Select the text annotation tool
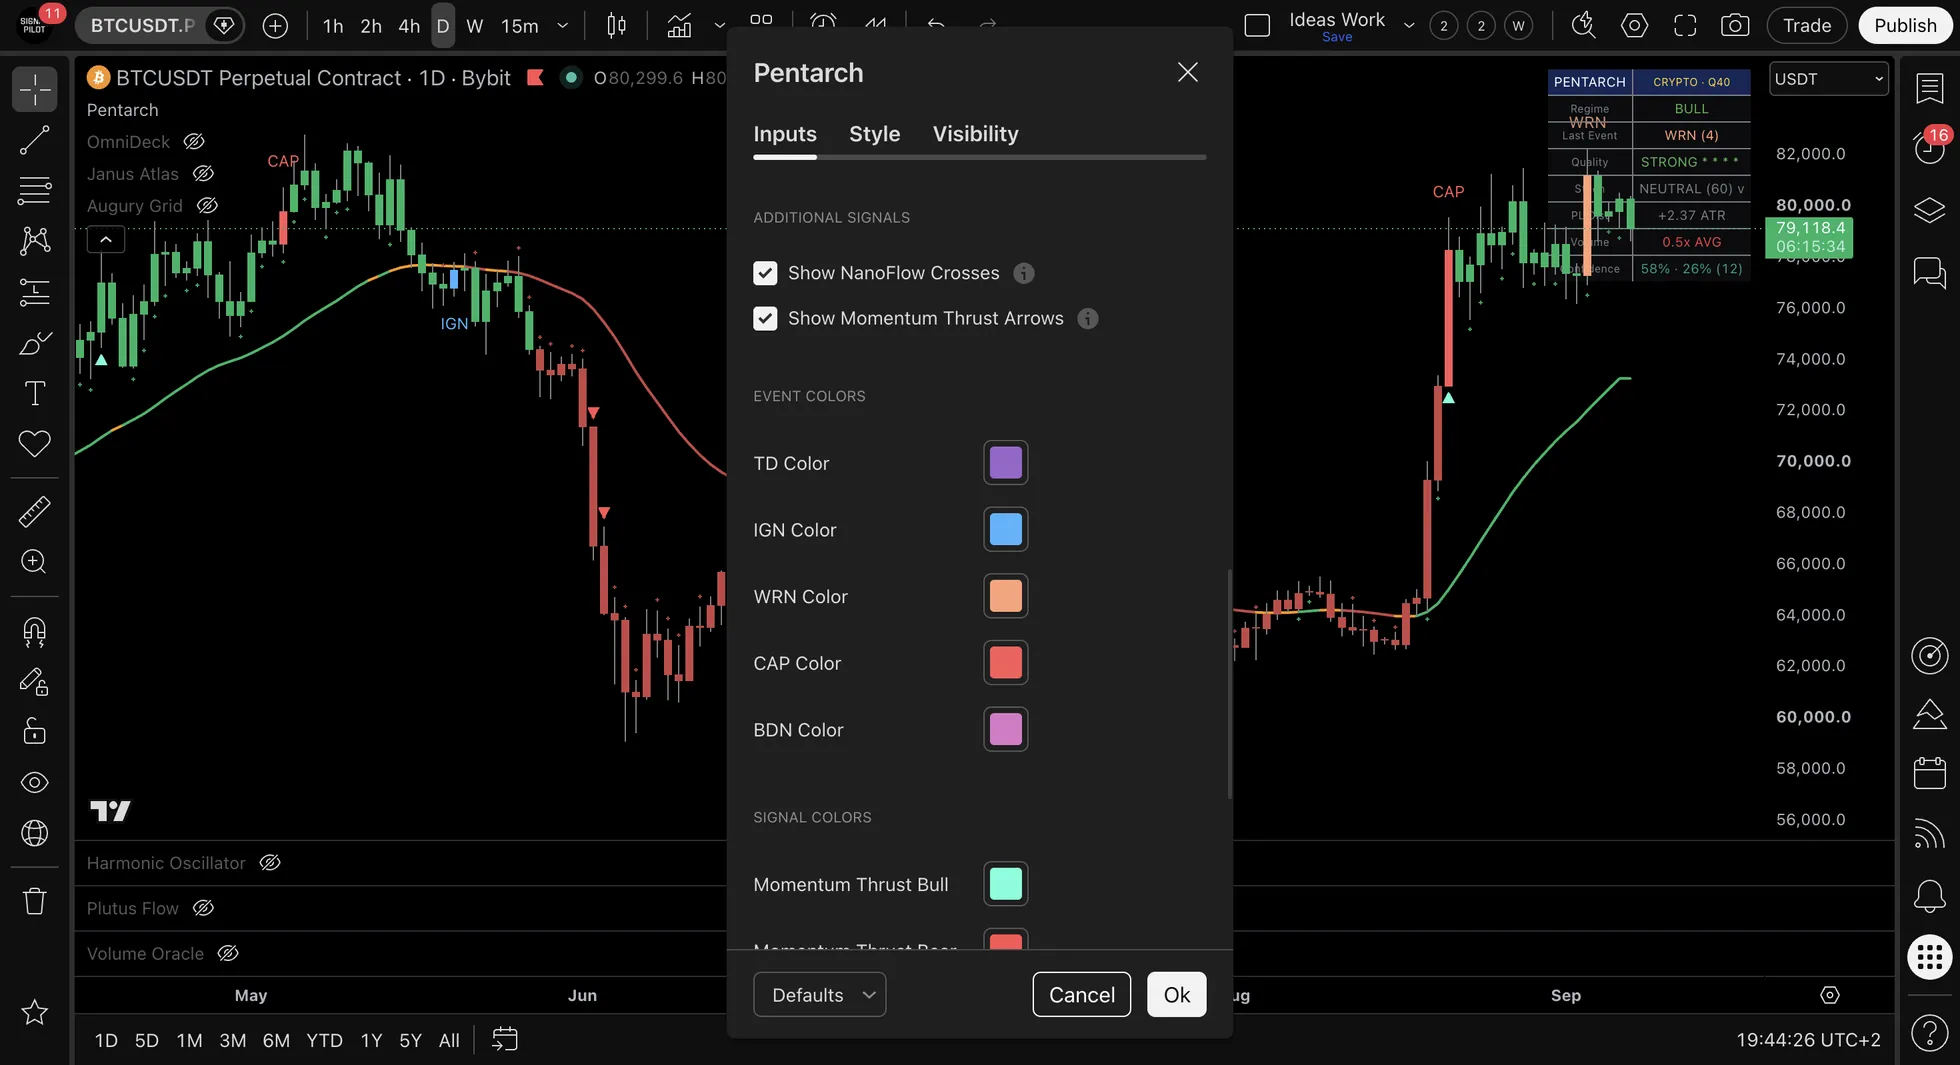This screenshot has width=1960, height=1065. pos(35,393)
